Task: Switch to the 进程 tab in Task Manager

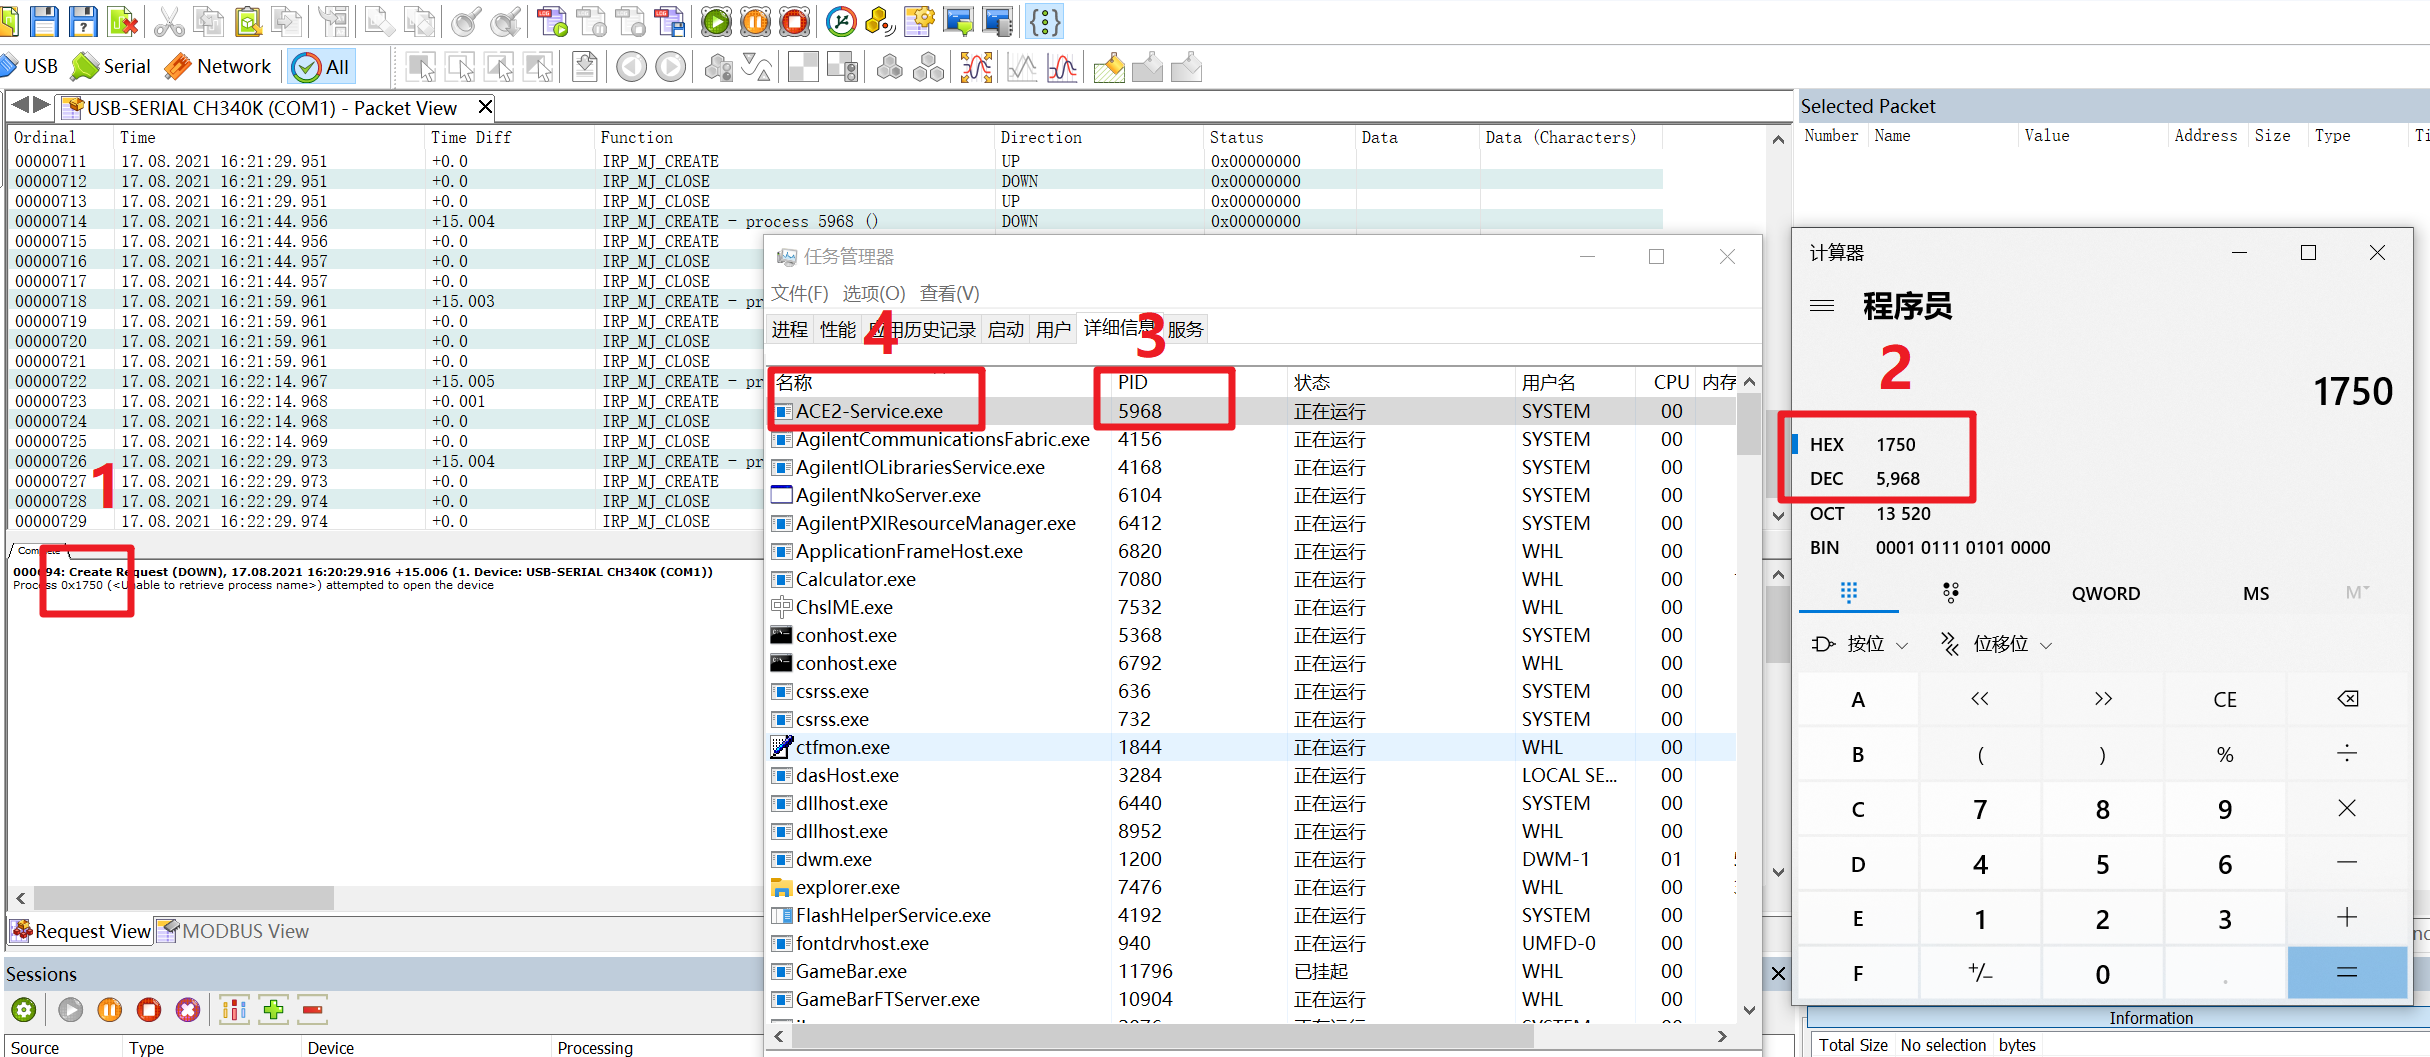Action: click(x=789, y=329)
